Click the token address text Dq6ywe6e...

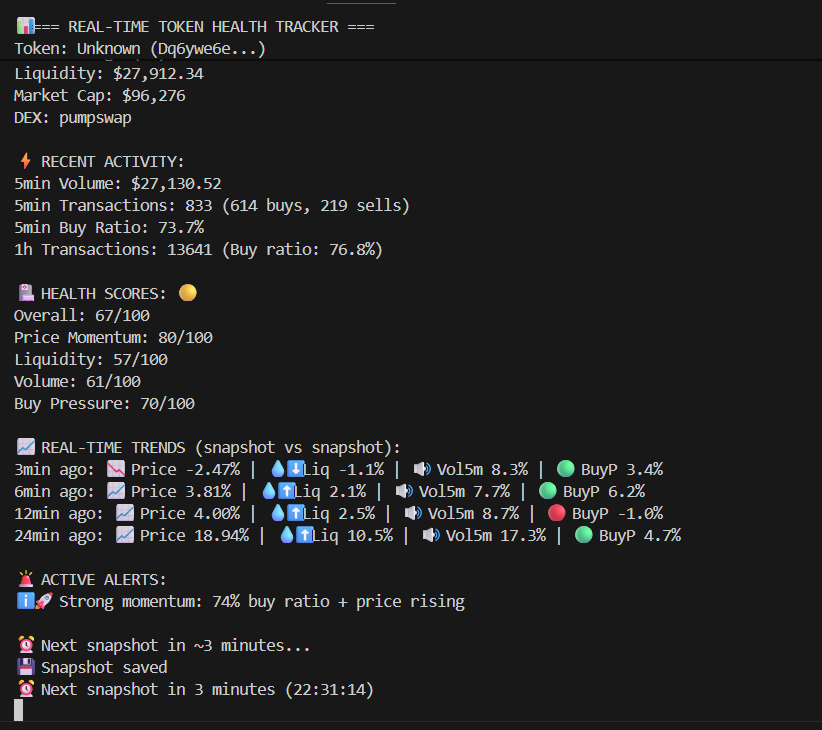[194, 49]
